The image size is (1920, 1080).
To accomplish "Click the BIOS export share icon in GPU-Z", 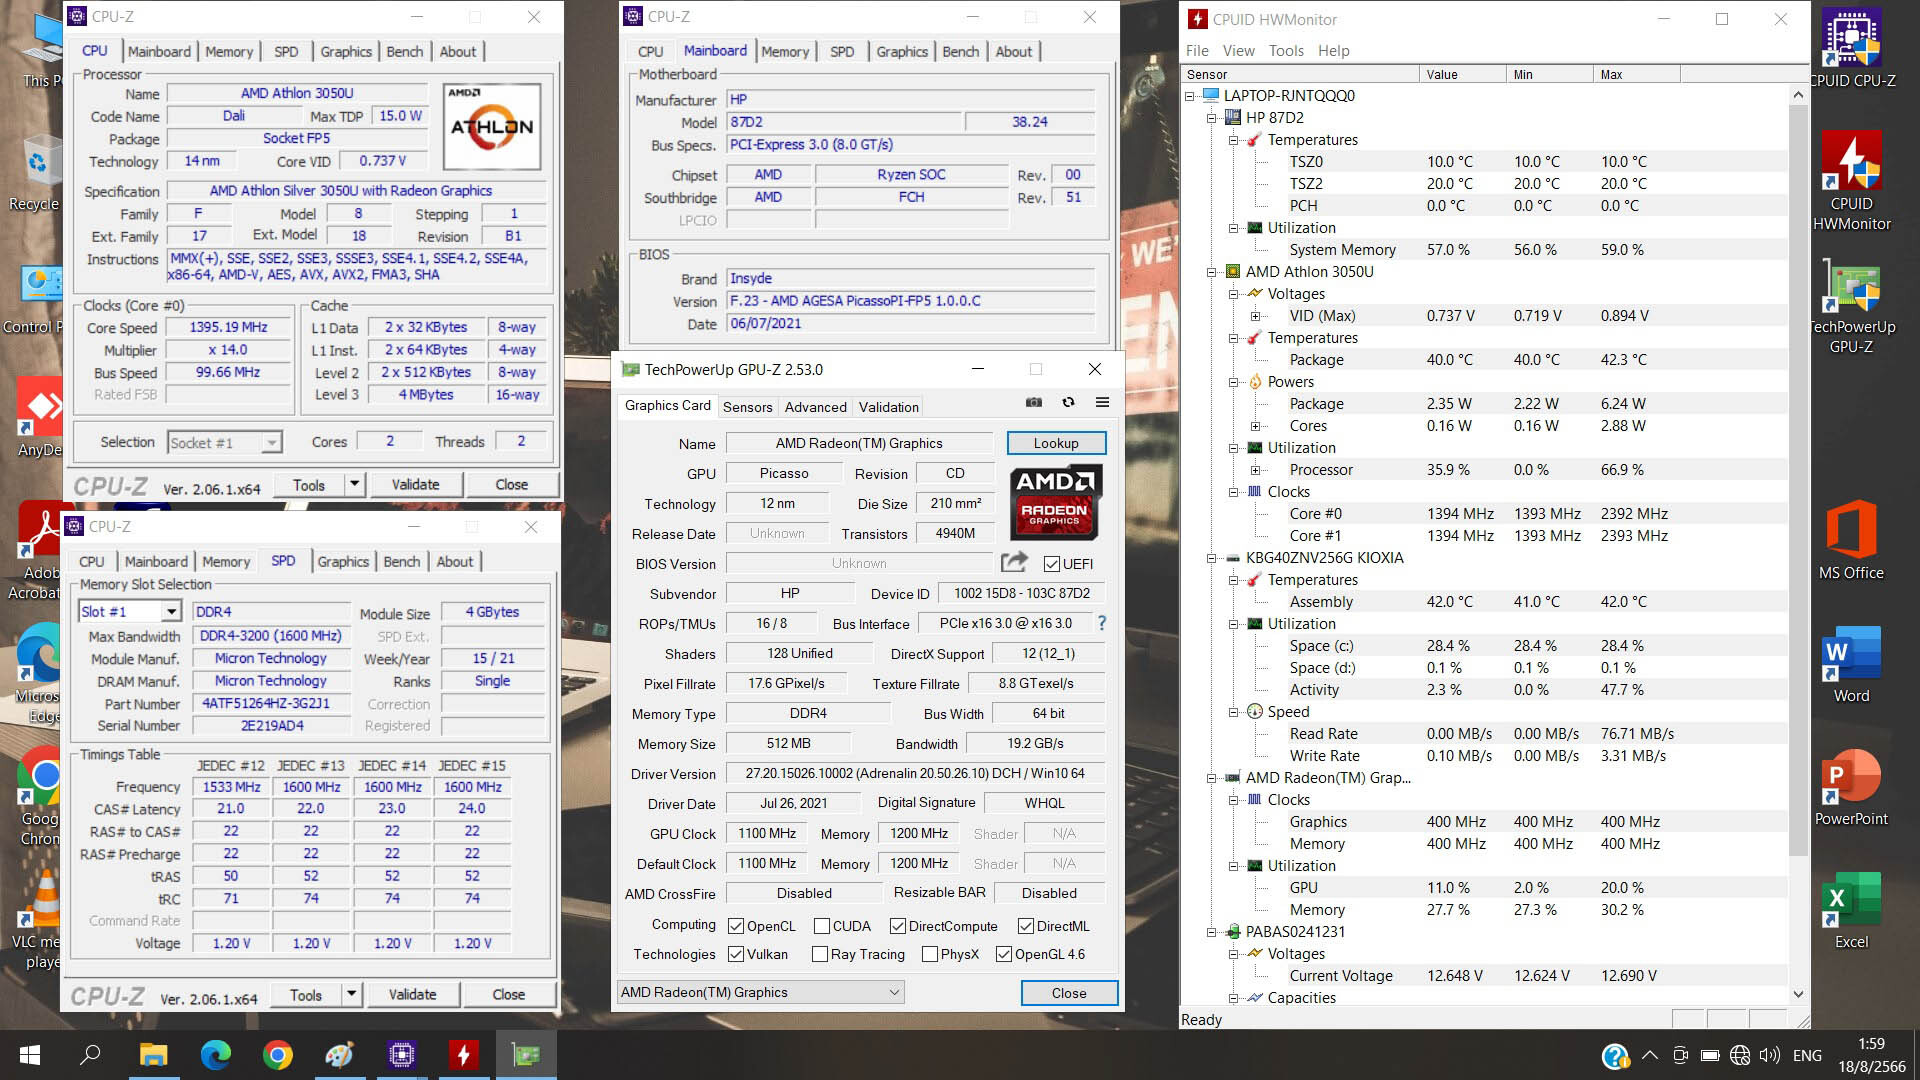I will click(x=1014, y=562).
